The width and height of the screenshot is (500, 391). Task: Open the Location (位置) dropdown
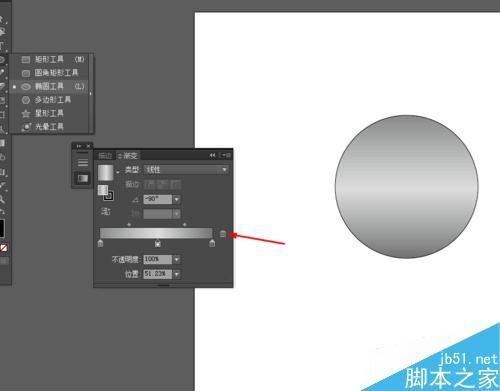[177, 274]
